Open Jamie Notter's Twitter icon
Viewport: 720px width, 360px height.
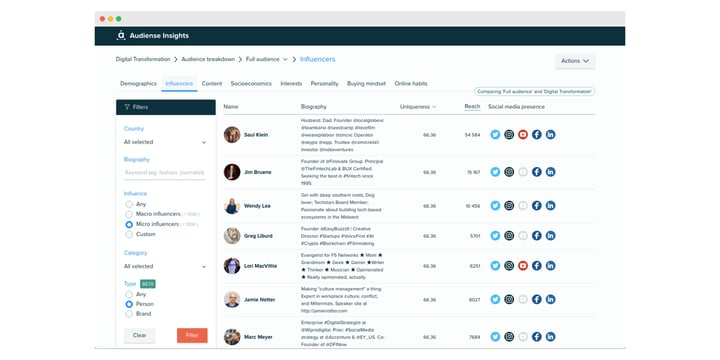pos(495,299)
